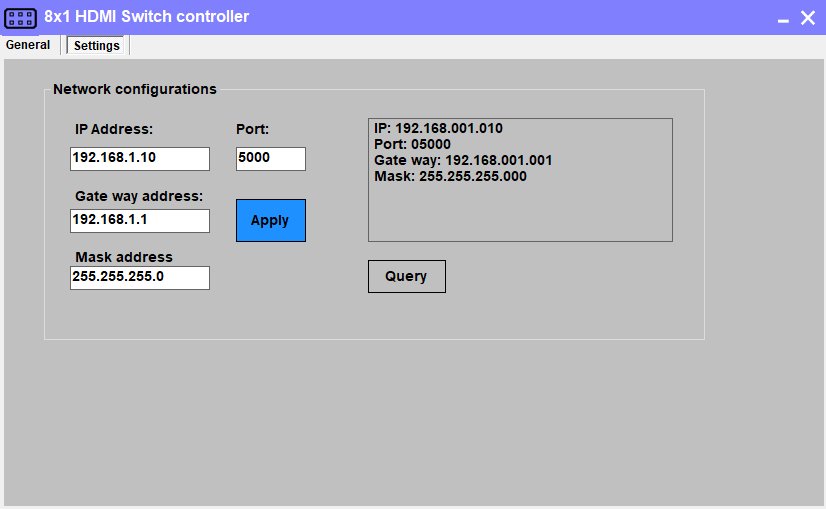
Task: Select the Port 05000 result line
Action: (412, 144)
